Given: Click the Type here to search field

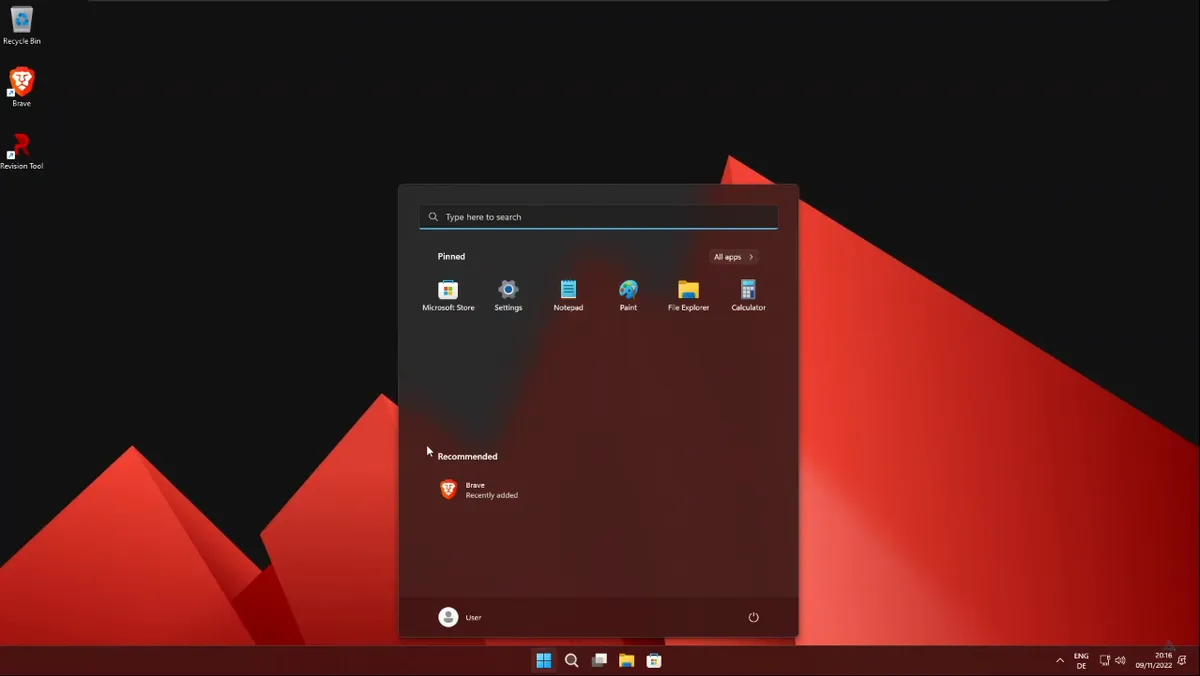Looking at the screenshot, I should coord(598,217).
